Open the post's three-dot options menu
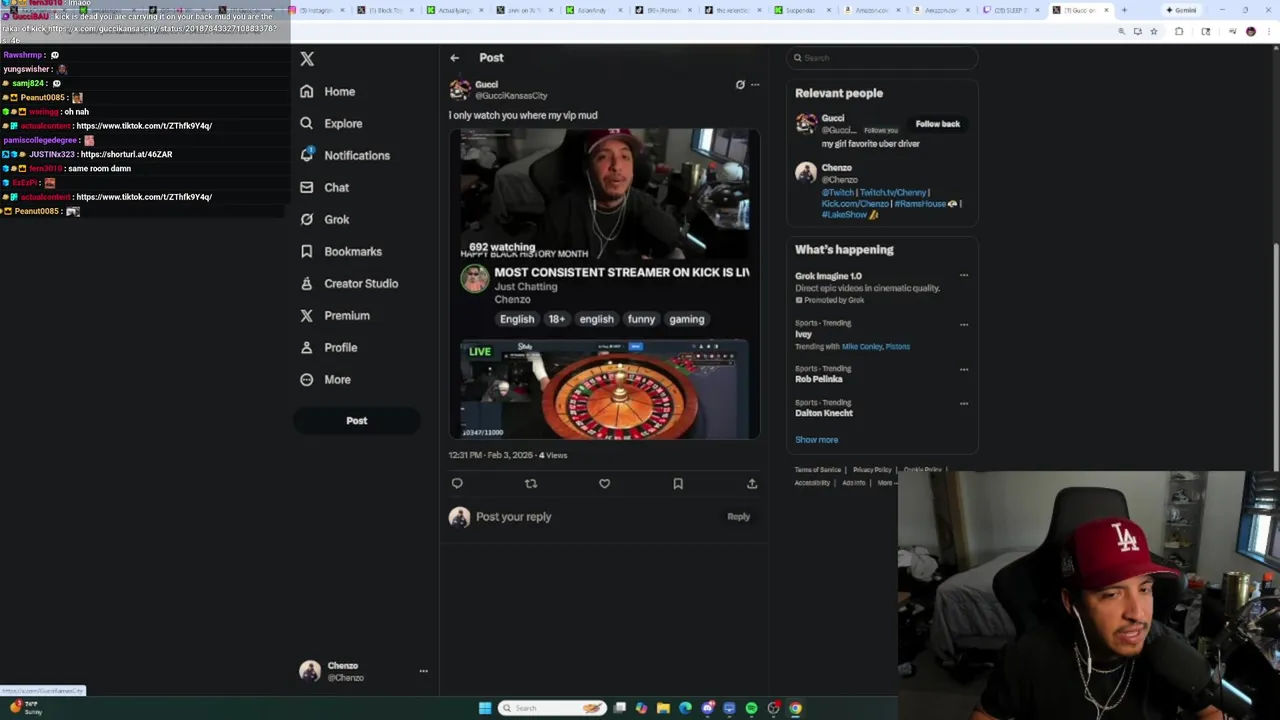Image resolution: width=1280 pixels, height=720 pixels. [755, 85]
